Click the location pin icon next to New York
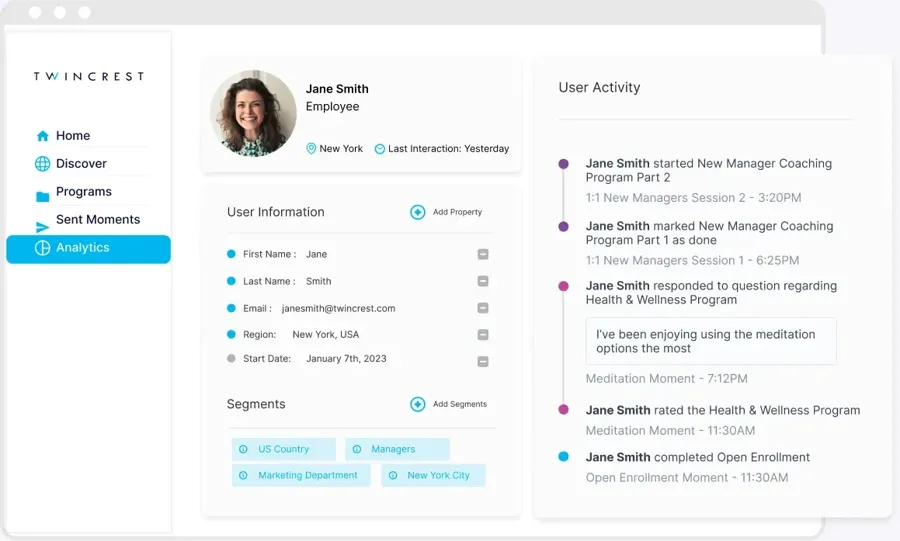Screen dimensions: 900x541 (x=311, y=149)
